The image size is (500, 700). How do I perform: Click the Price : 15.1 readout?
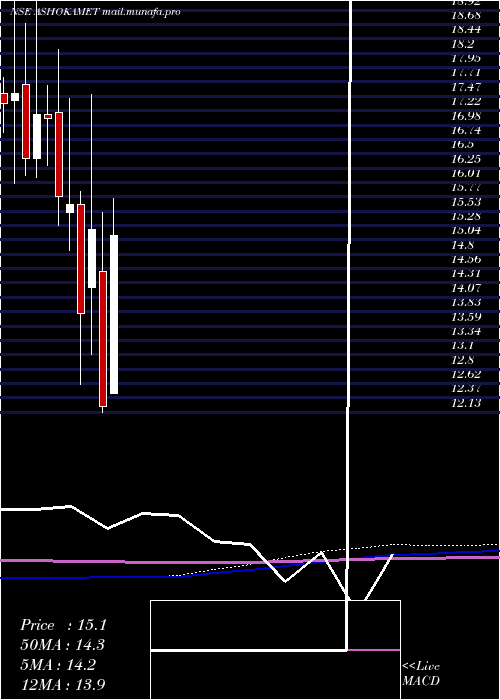pos(63,625)
